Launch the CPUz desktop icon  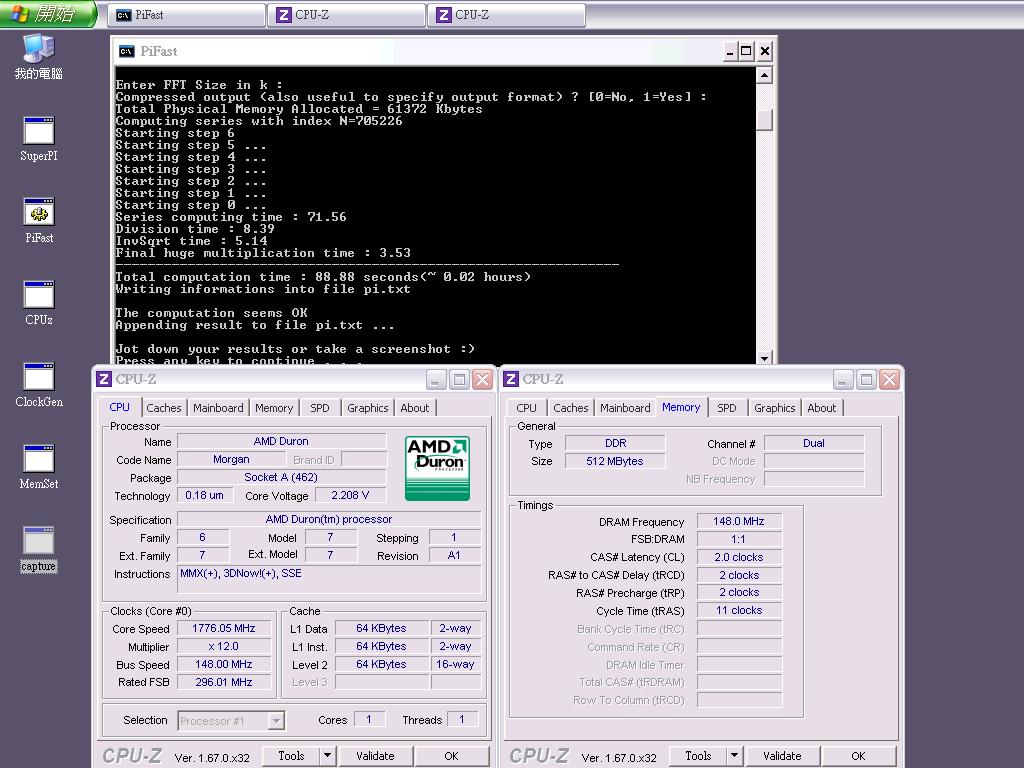coord(39,302)
